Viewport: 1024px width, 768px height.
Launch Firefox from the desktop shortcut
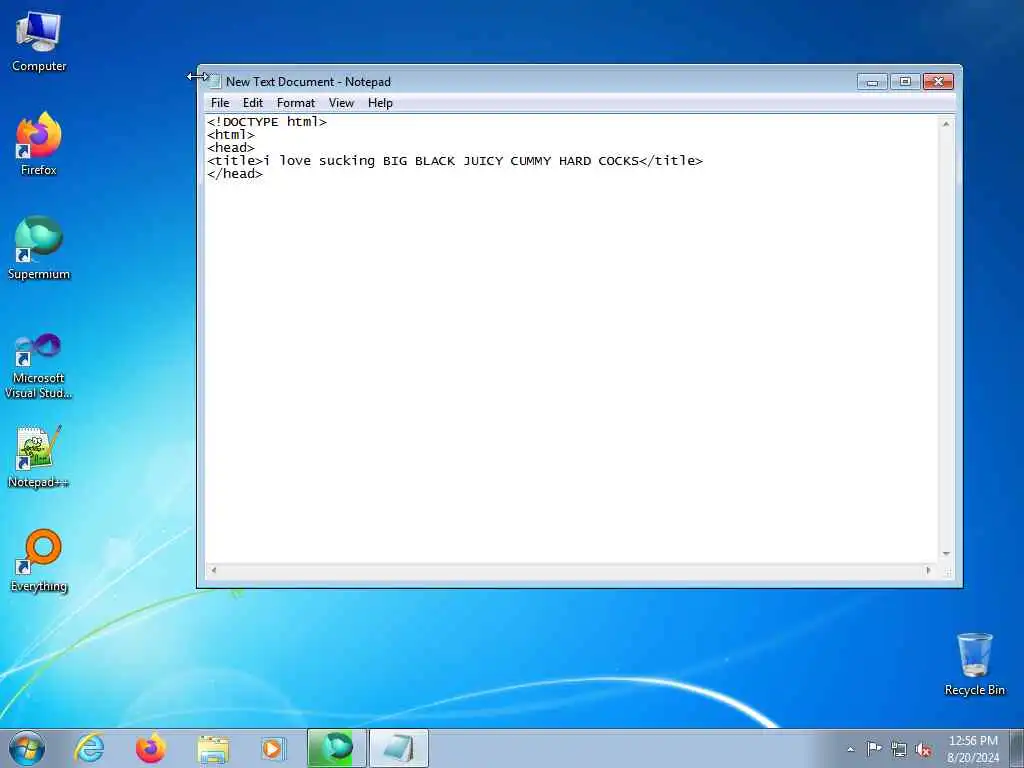click(x=39, y=144)
